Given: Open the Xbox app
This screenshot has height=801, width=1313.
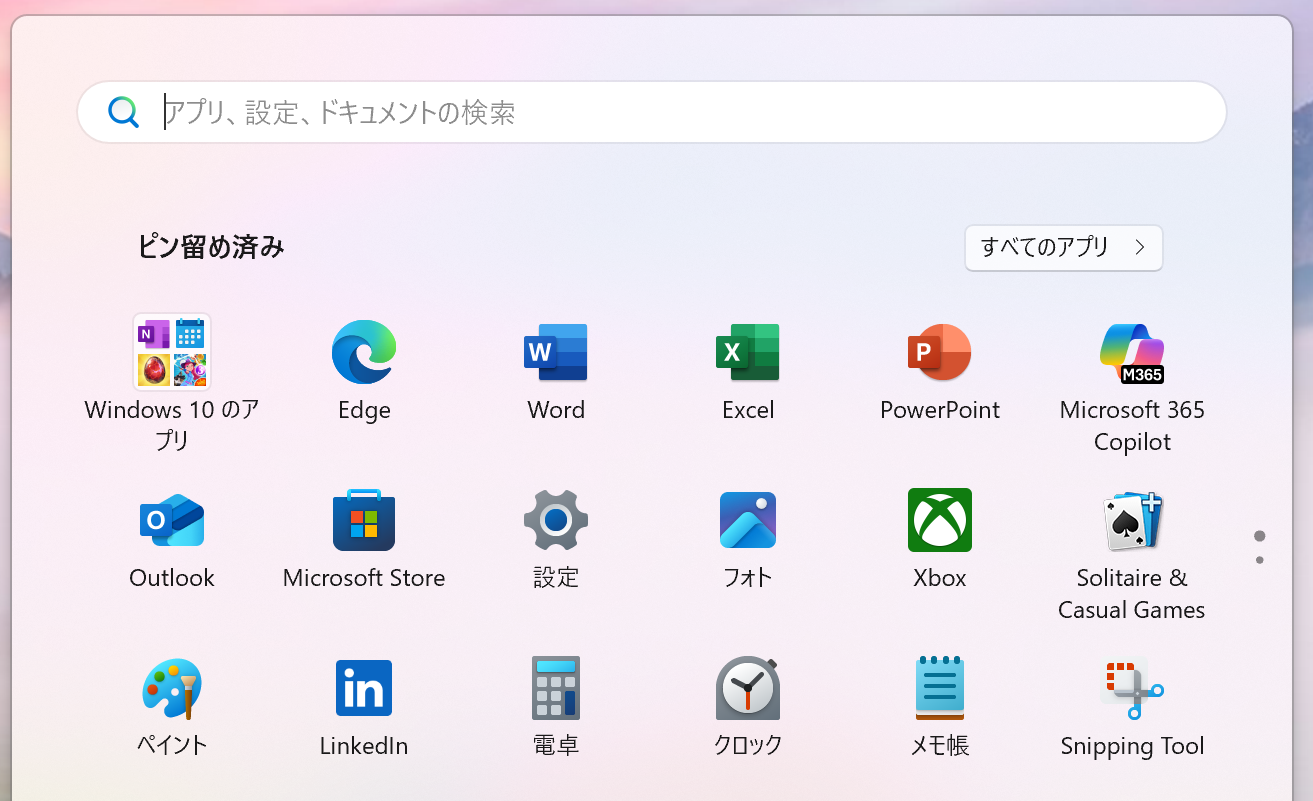Looking at the screenshot, I should [x=940, y=520].
